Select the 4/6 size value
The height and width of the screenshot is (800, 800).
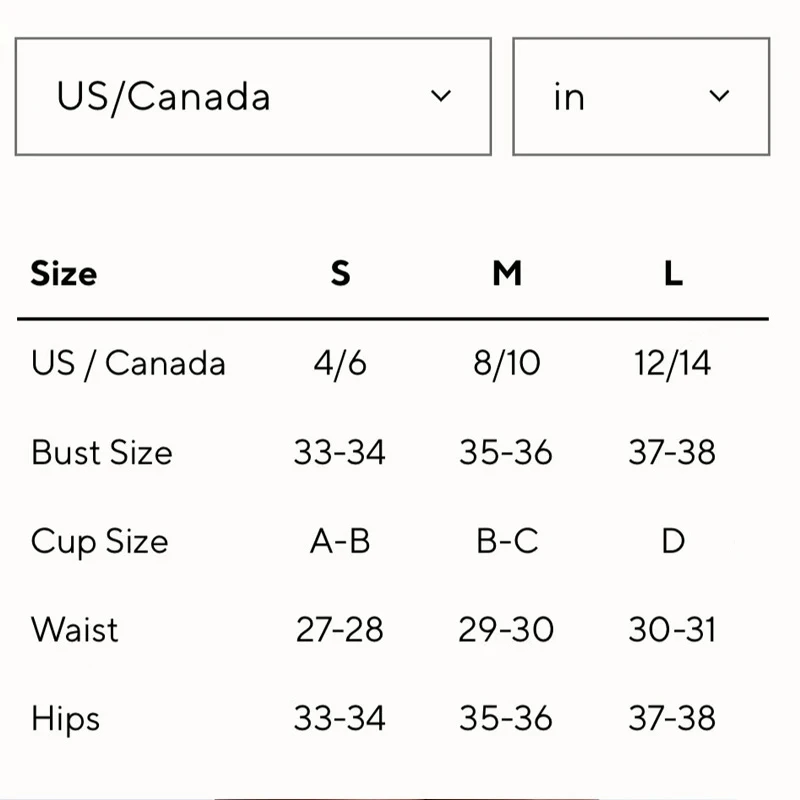(x=341, y=363)
